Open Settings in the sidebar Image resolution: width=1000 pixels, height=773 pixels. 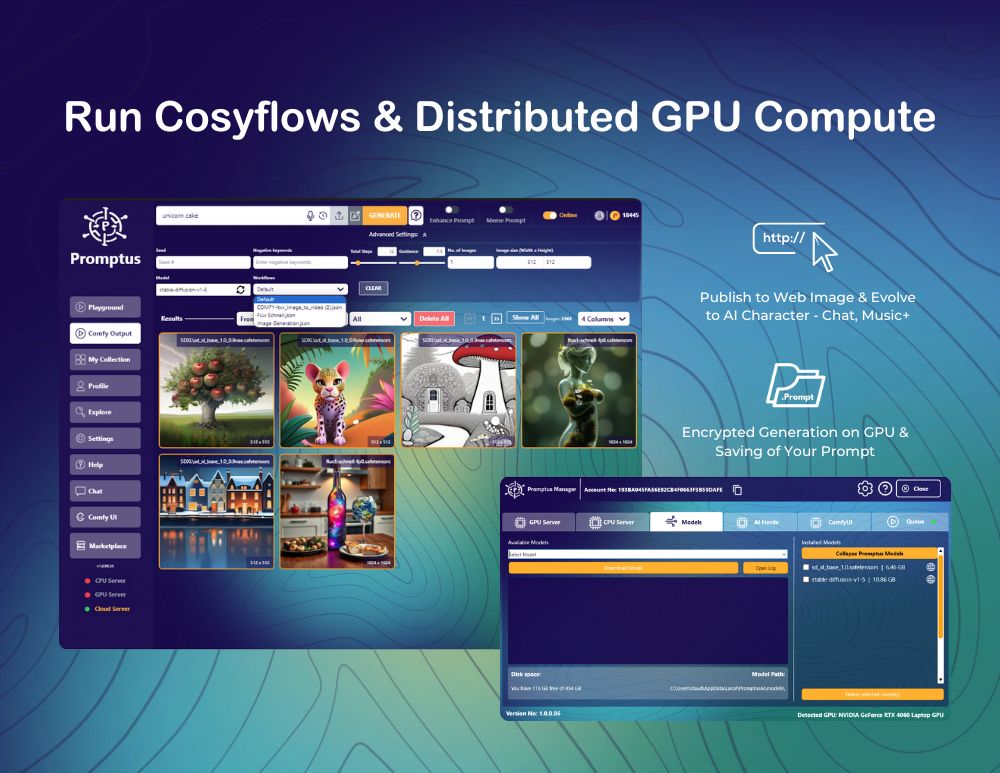click(105, 438)
